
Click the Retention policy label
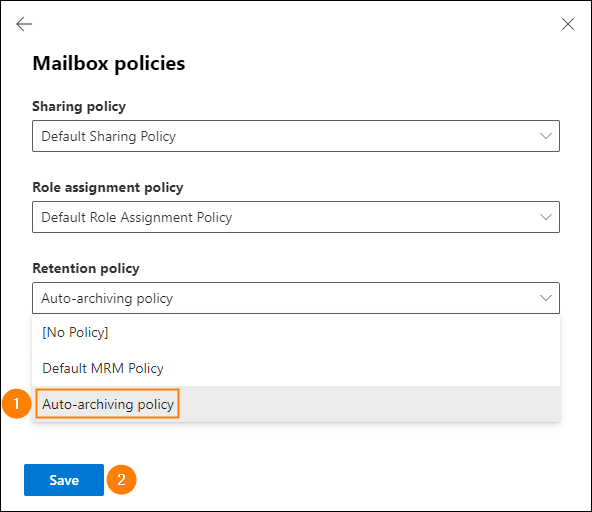86,268
